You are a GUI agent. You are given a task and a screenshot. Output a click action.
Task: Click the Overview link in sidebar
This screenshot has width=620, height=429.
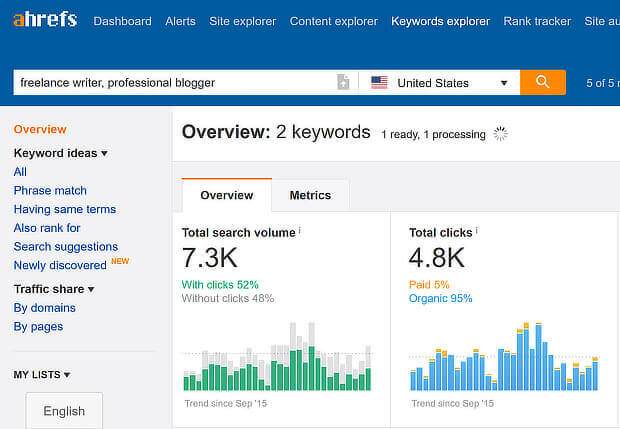[x=40, y=129]
